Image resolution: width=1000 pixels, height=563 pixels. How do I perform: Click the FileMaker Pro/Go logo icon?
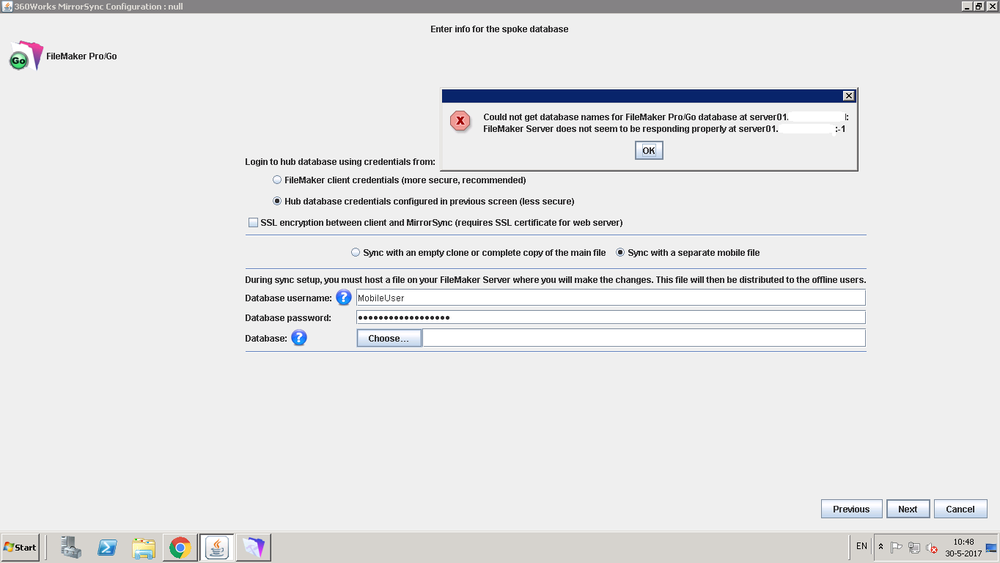point(26,57)
